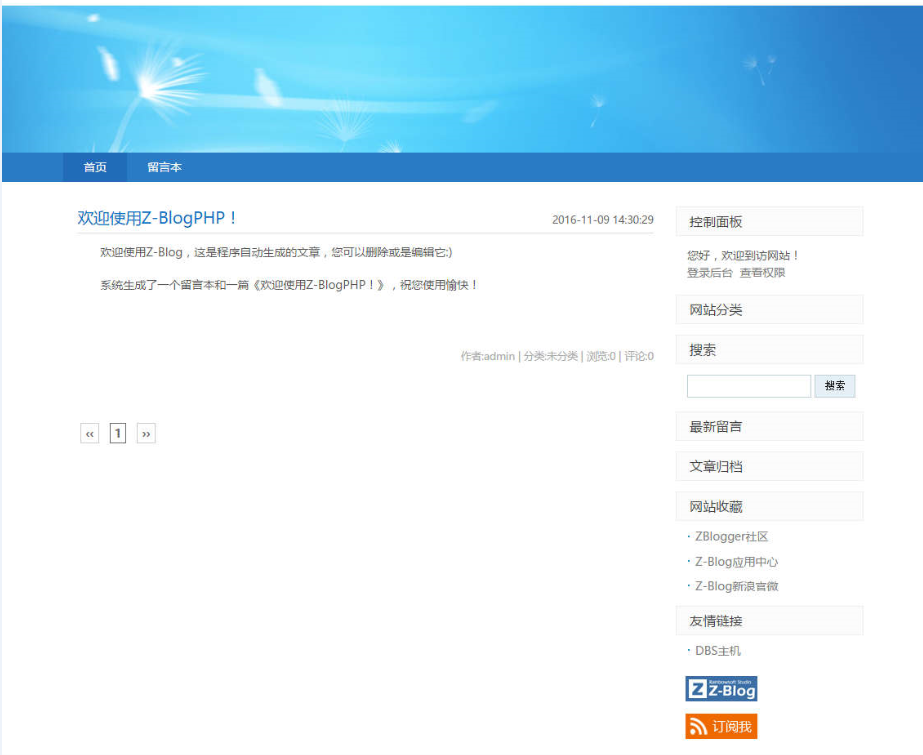This screenshot has height=755, width=923.
Task: Click the 登录后台 login link
Action: (709, 272)
